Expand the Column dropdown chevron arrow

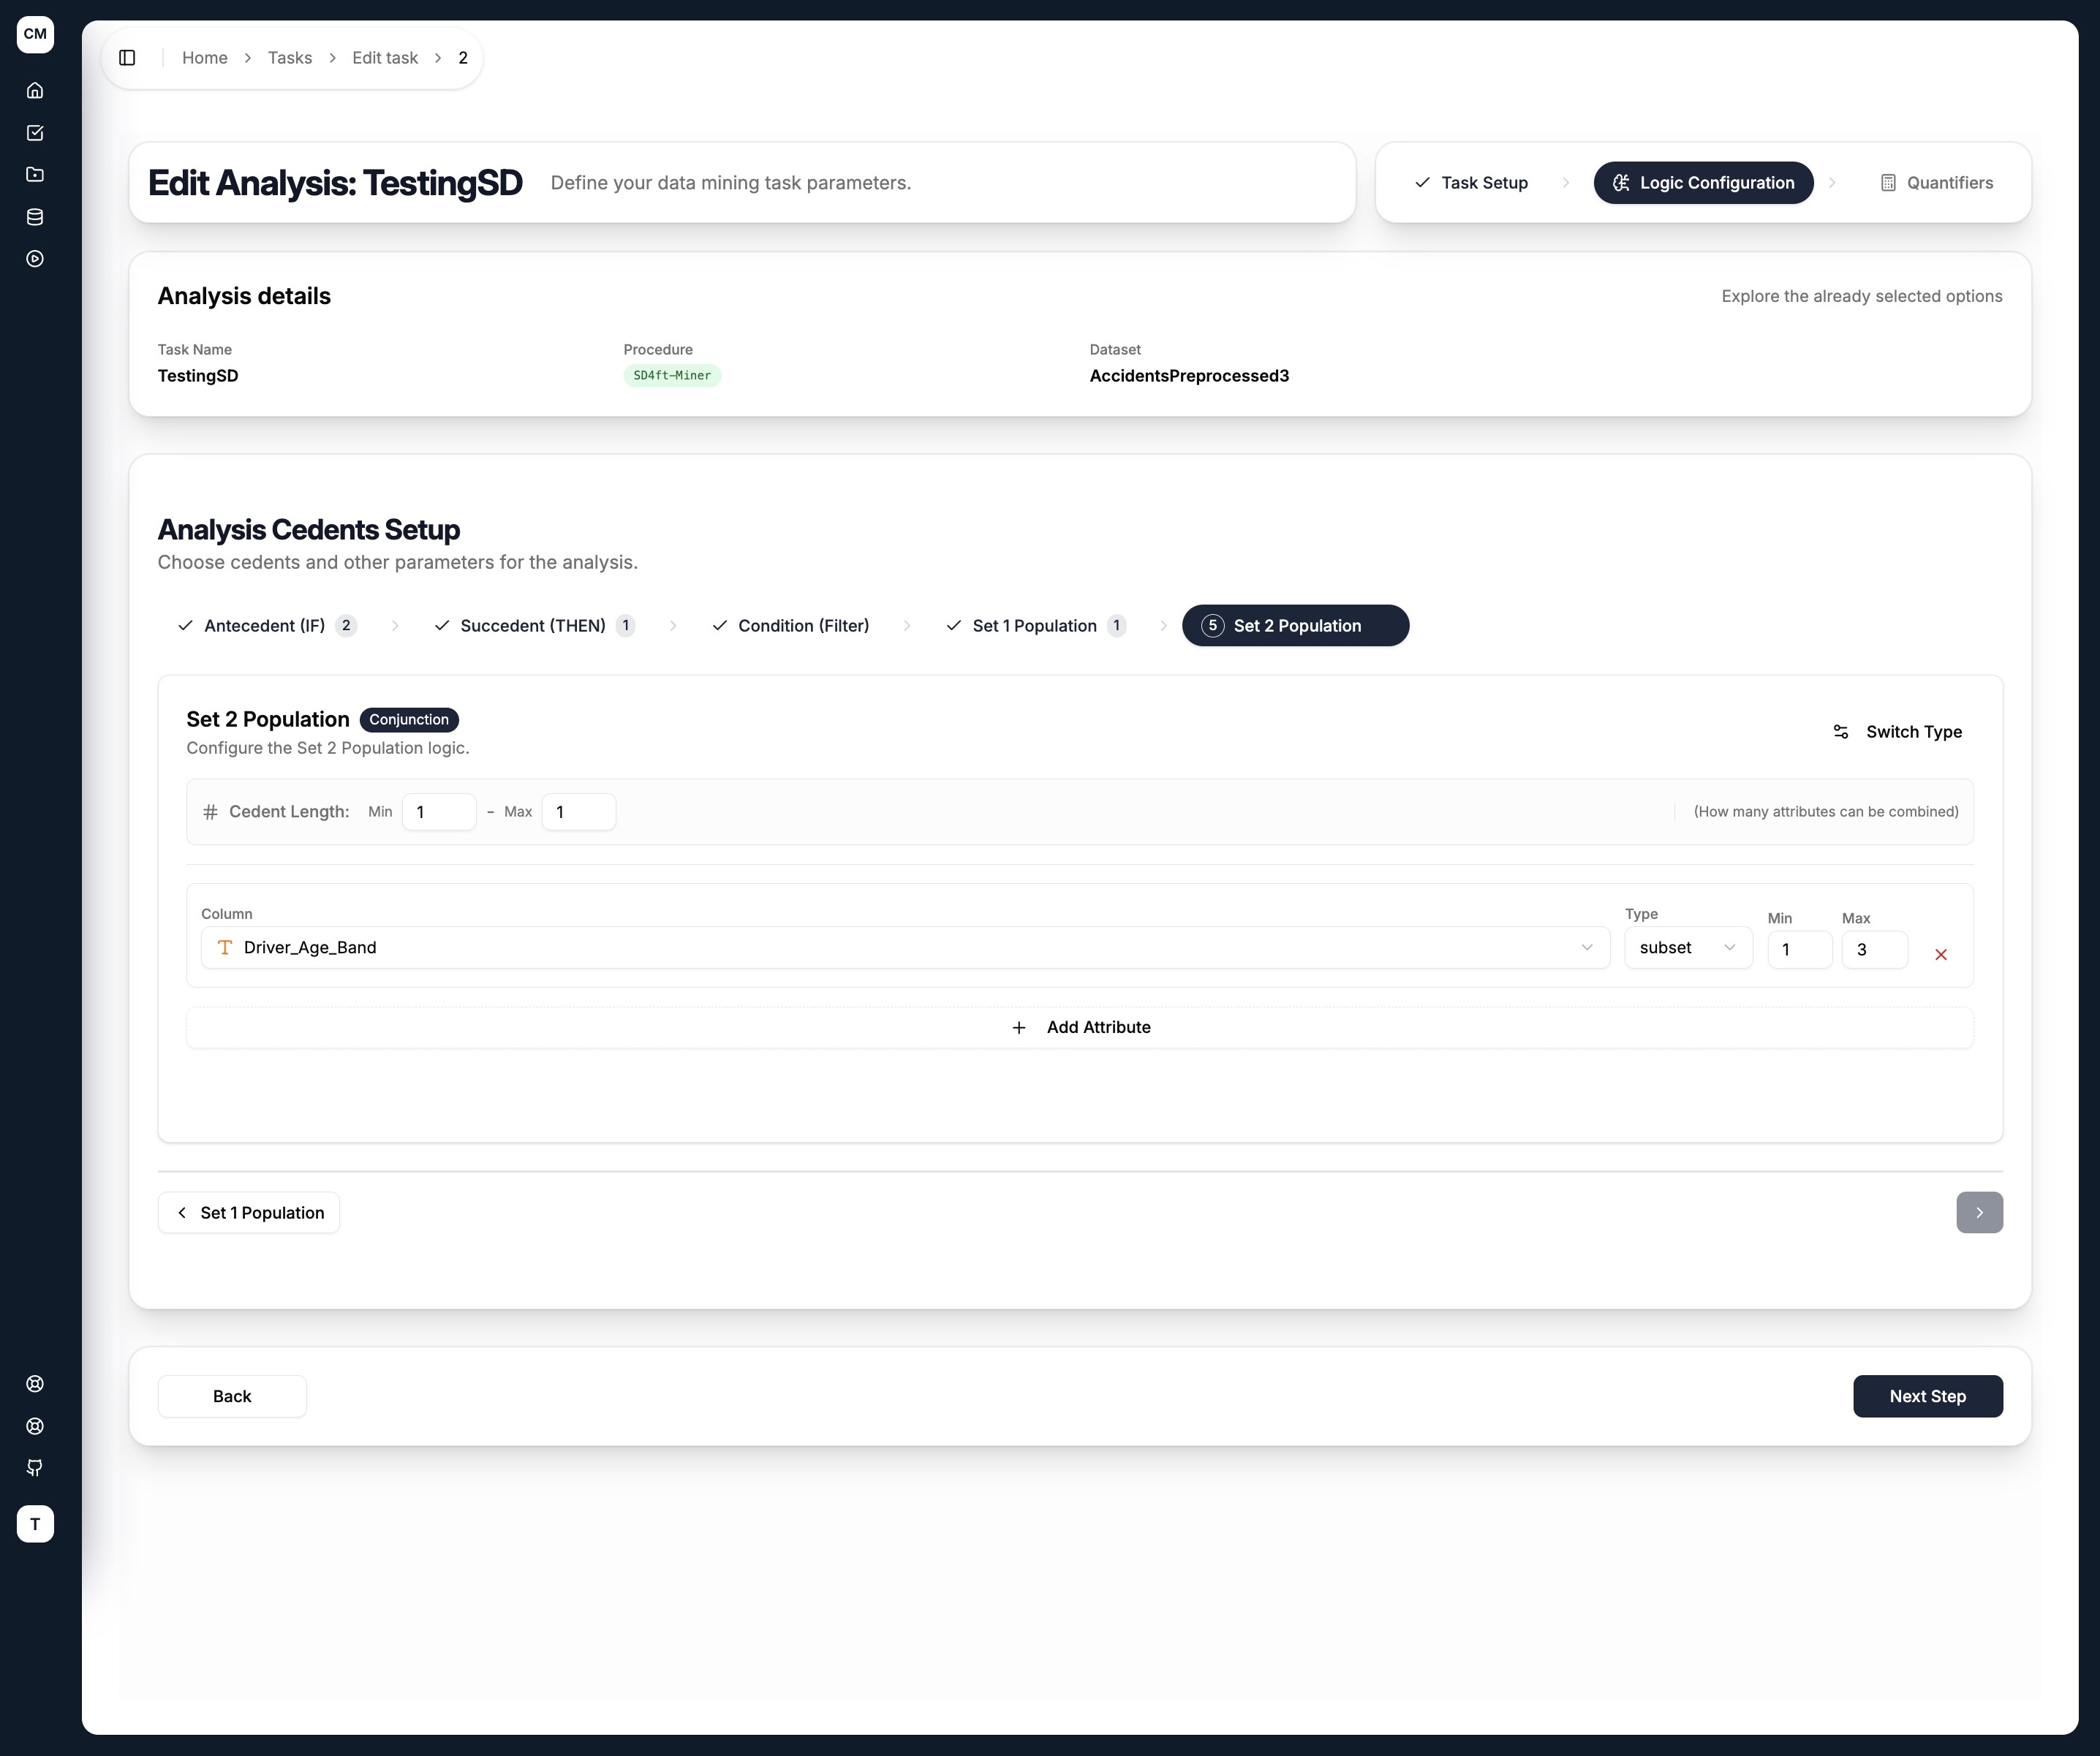1586,947
